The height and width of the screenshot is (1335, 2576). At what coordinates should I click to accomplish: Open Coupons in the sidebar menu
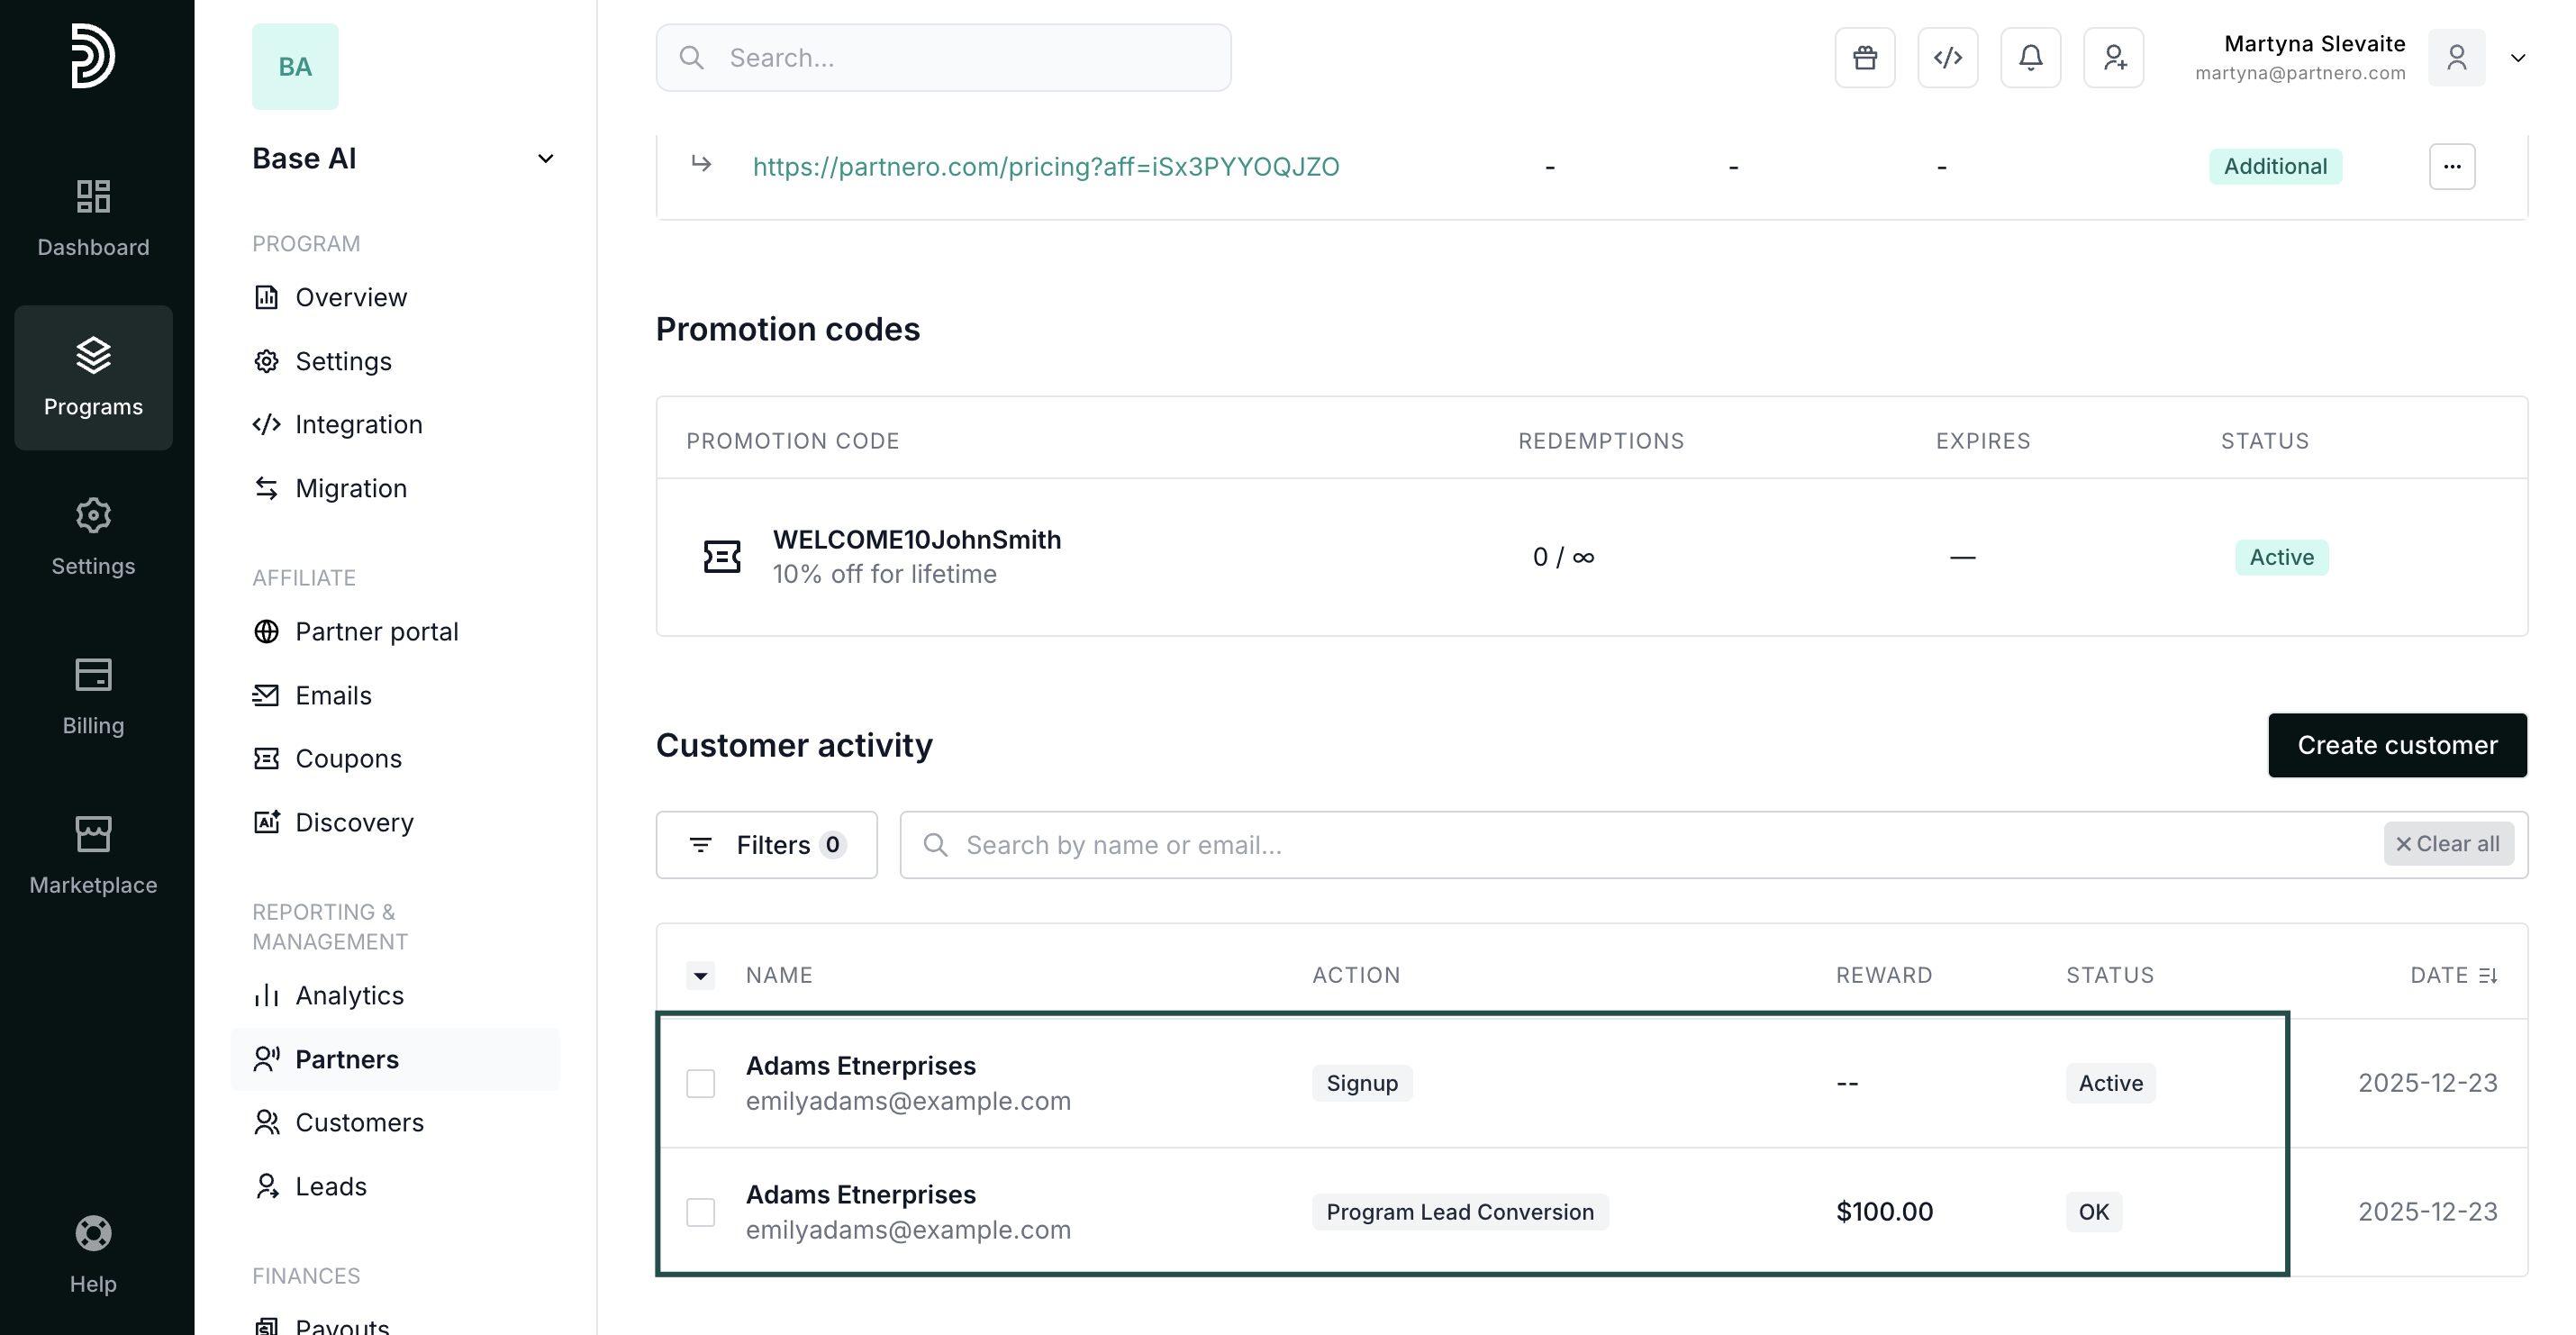click(348, 759)
